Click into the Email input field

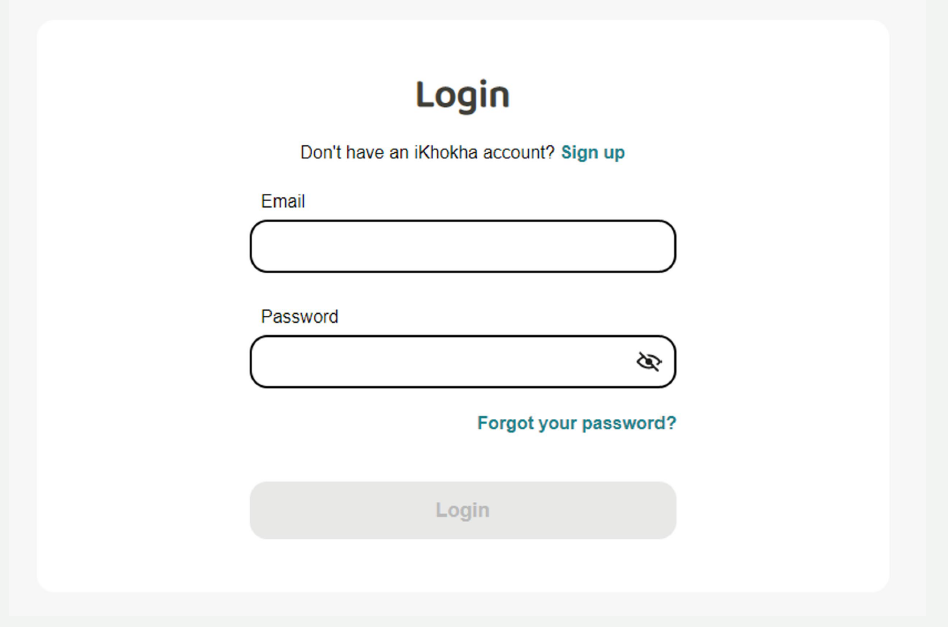coord(462,246)
